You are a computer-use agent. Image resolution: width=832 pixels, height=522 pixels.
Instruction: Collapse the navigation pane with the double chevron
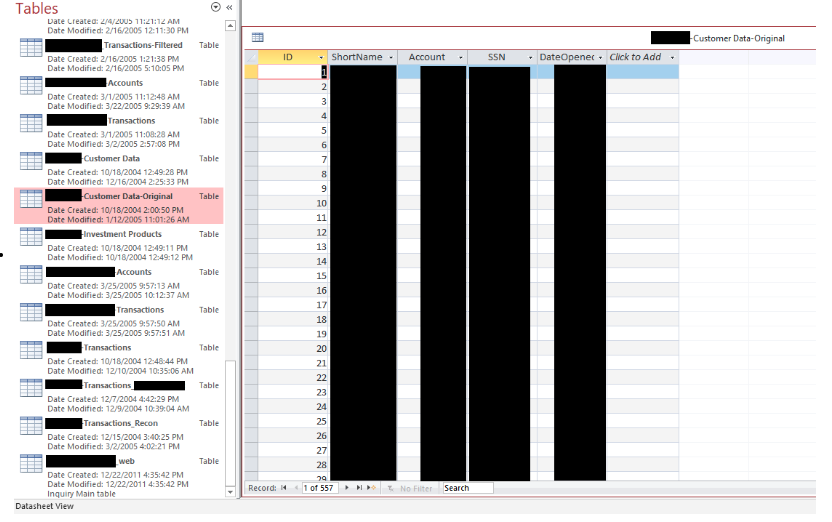[229, 7]
